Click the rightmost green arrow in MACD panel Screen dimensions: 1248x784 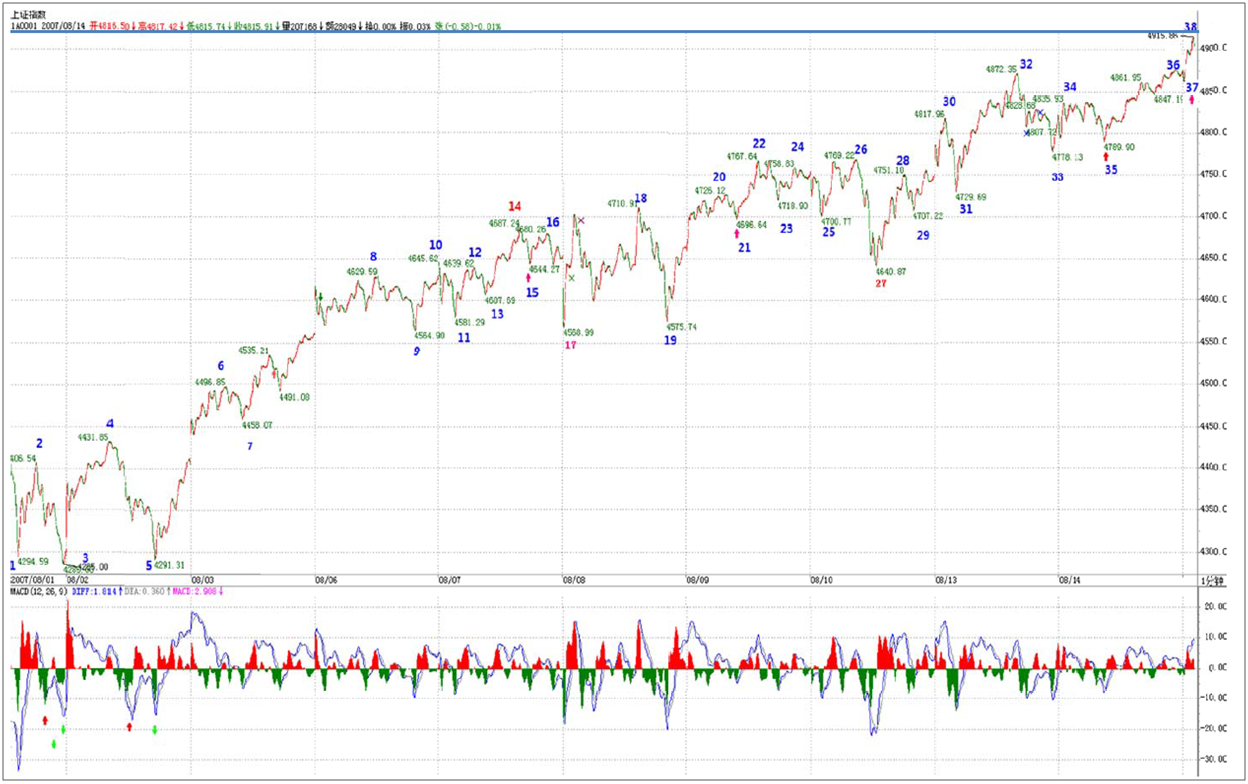pos(155,730)
